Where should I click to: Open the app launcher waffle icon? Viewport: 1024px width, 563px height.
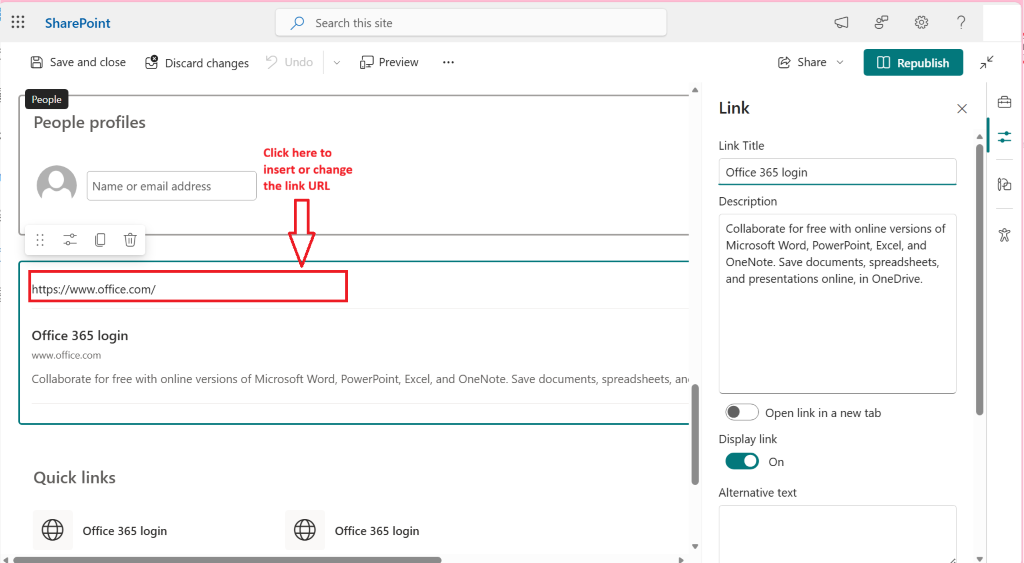click(18, 23)
